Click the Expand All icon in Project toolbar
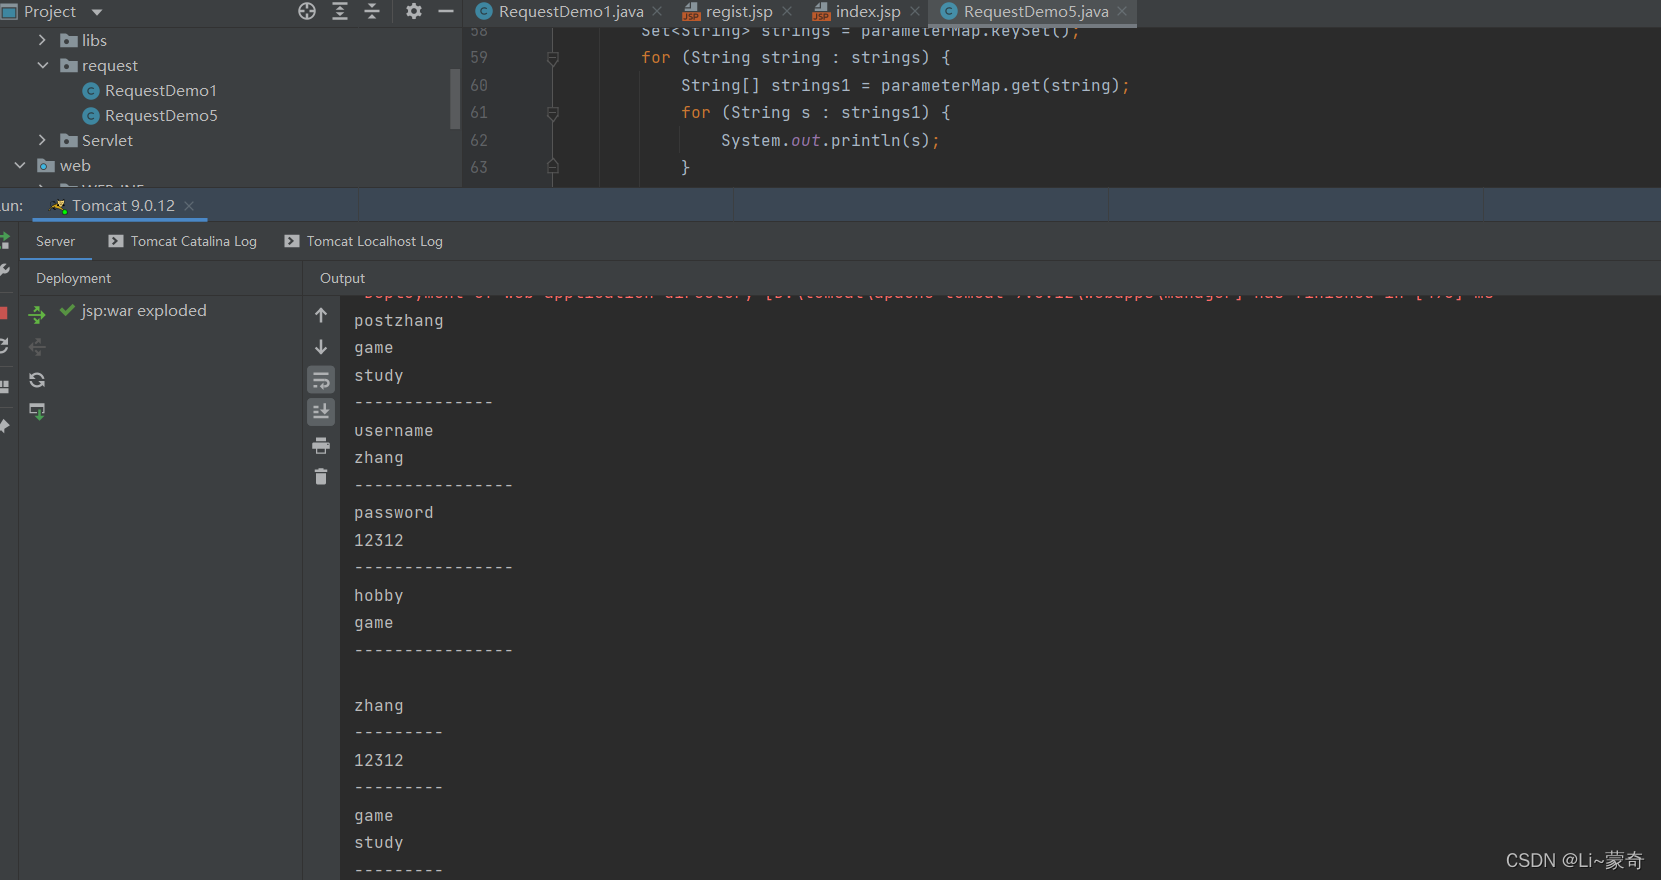Screen dimensions: 1661x880 (x=340, y=11)
